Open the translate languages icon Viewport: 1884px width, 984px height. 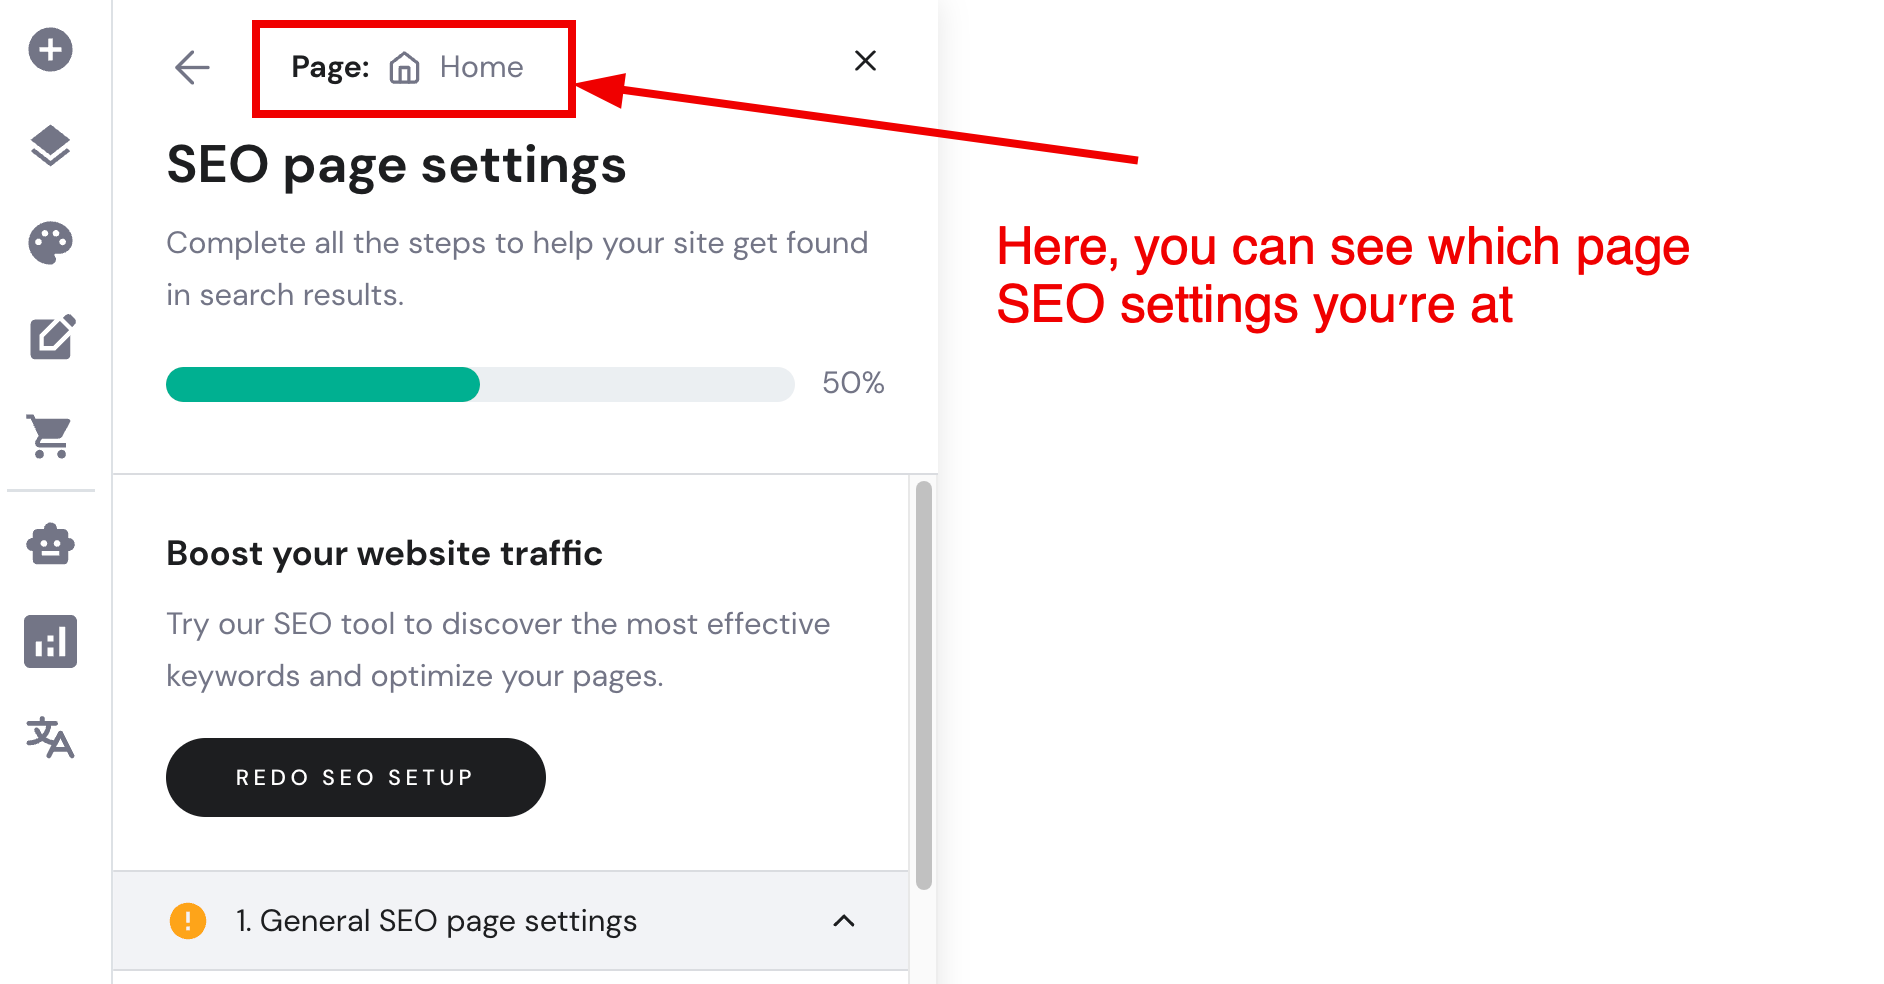point(50,738)
